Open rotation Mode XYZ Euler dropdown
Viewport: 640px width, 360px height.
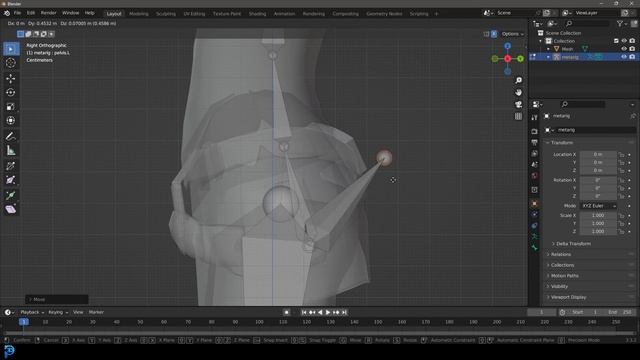coord(598,206)
